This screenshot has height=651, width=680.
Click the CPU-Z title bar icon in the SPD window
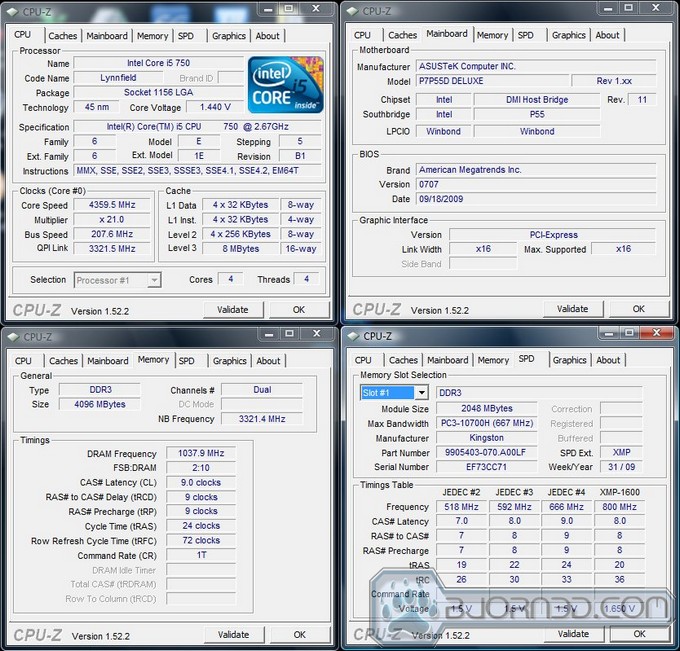(353, 336)
